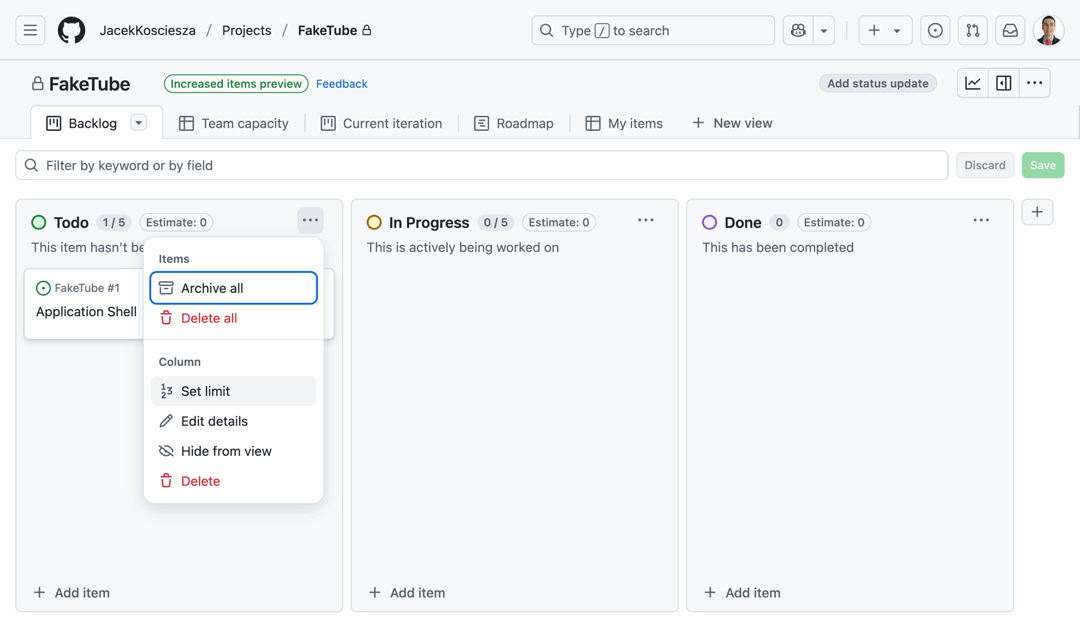The width and height of the screenshot is (1080, 620).
Task: Add item to In Progress column
Action: [407, 592]
